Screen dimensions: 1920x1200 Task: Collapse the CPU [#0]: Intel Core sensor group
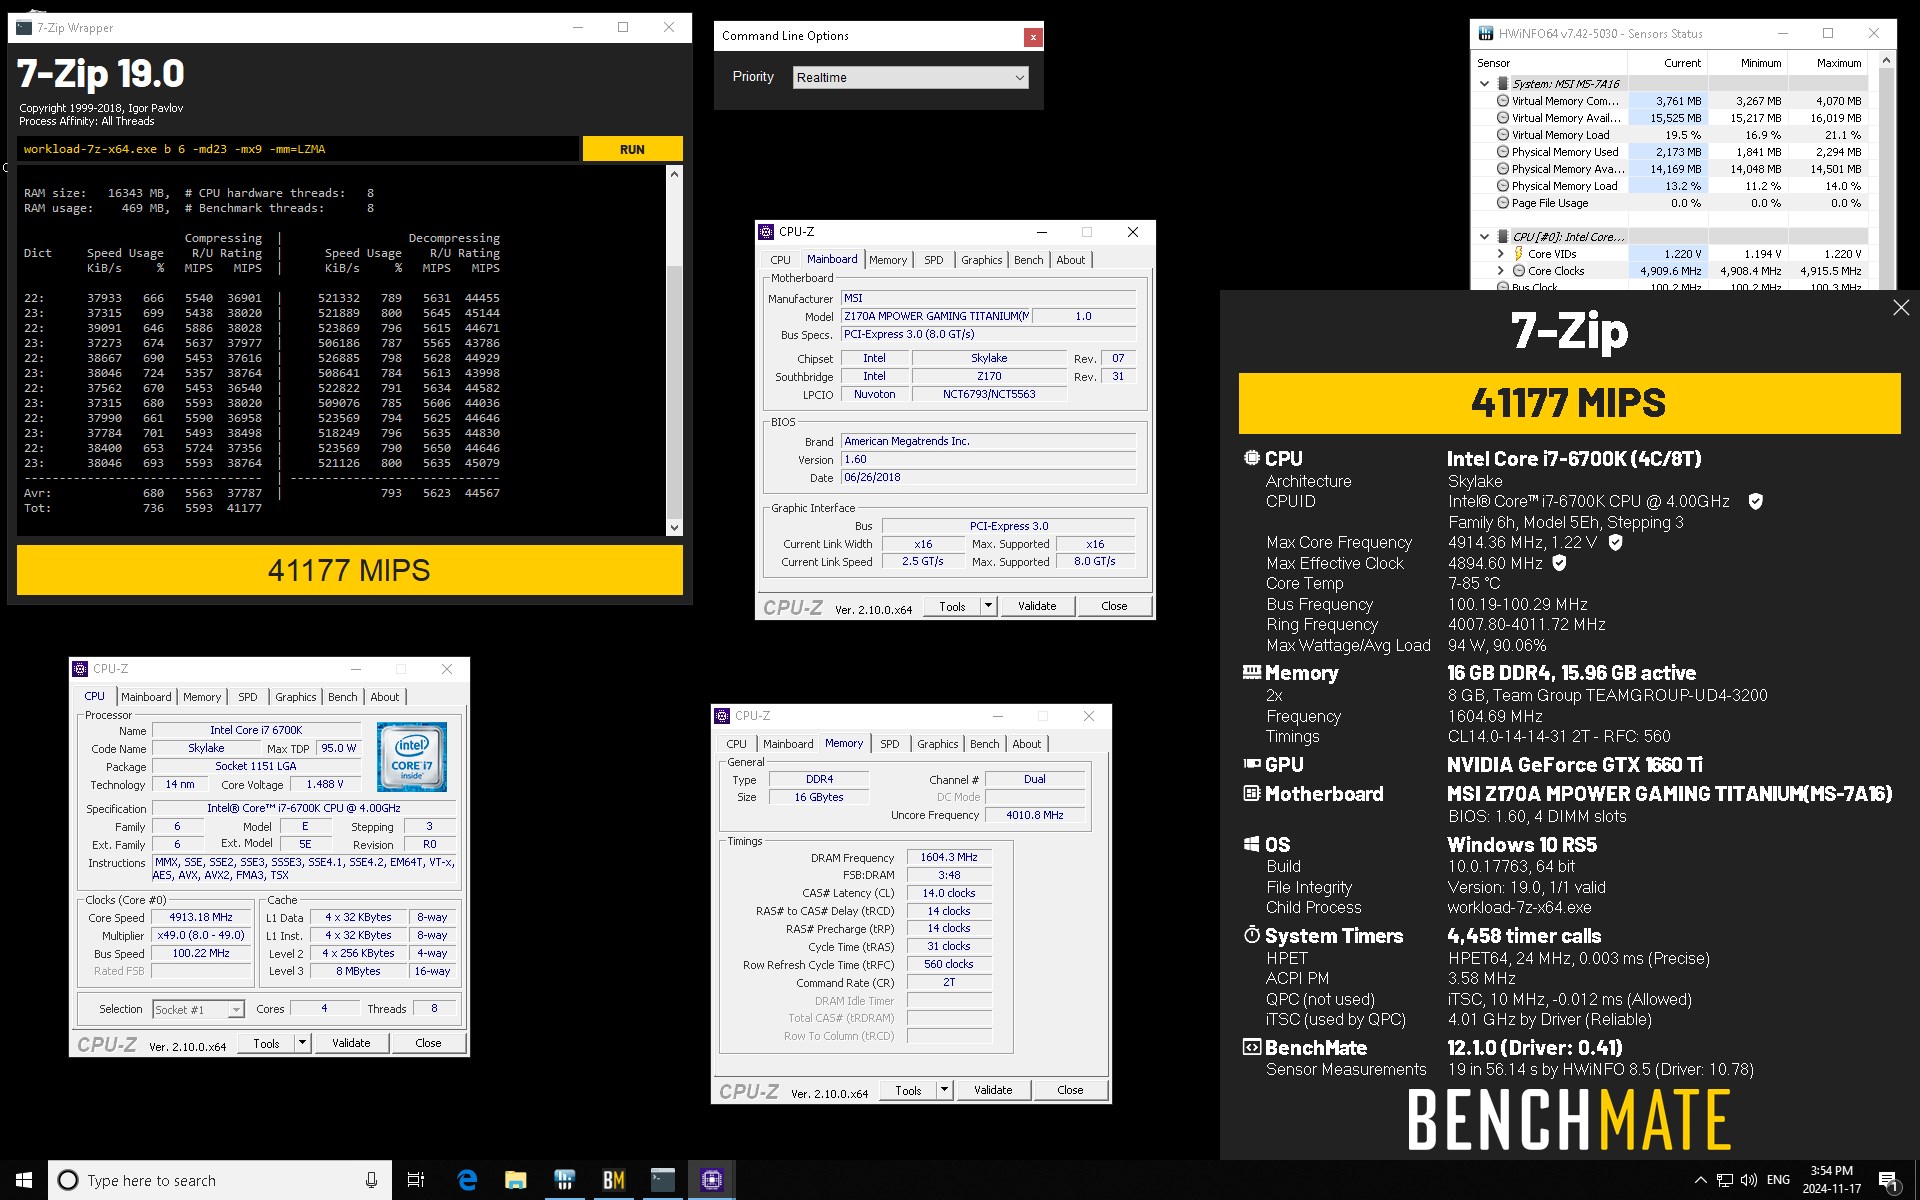pos(1484,237)
